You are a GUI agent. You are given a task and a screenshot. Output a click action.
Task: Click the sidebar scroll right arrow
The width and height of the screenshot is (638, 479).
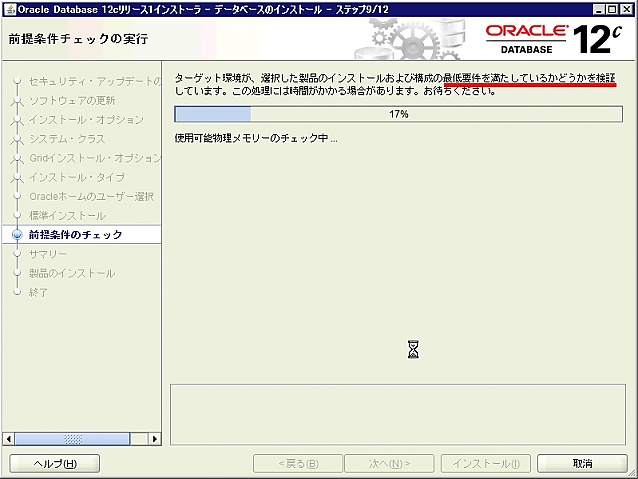(x=155, y=439)
